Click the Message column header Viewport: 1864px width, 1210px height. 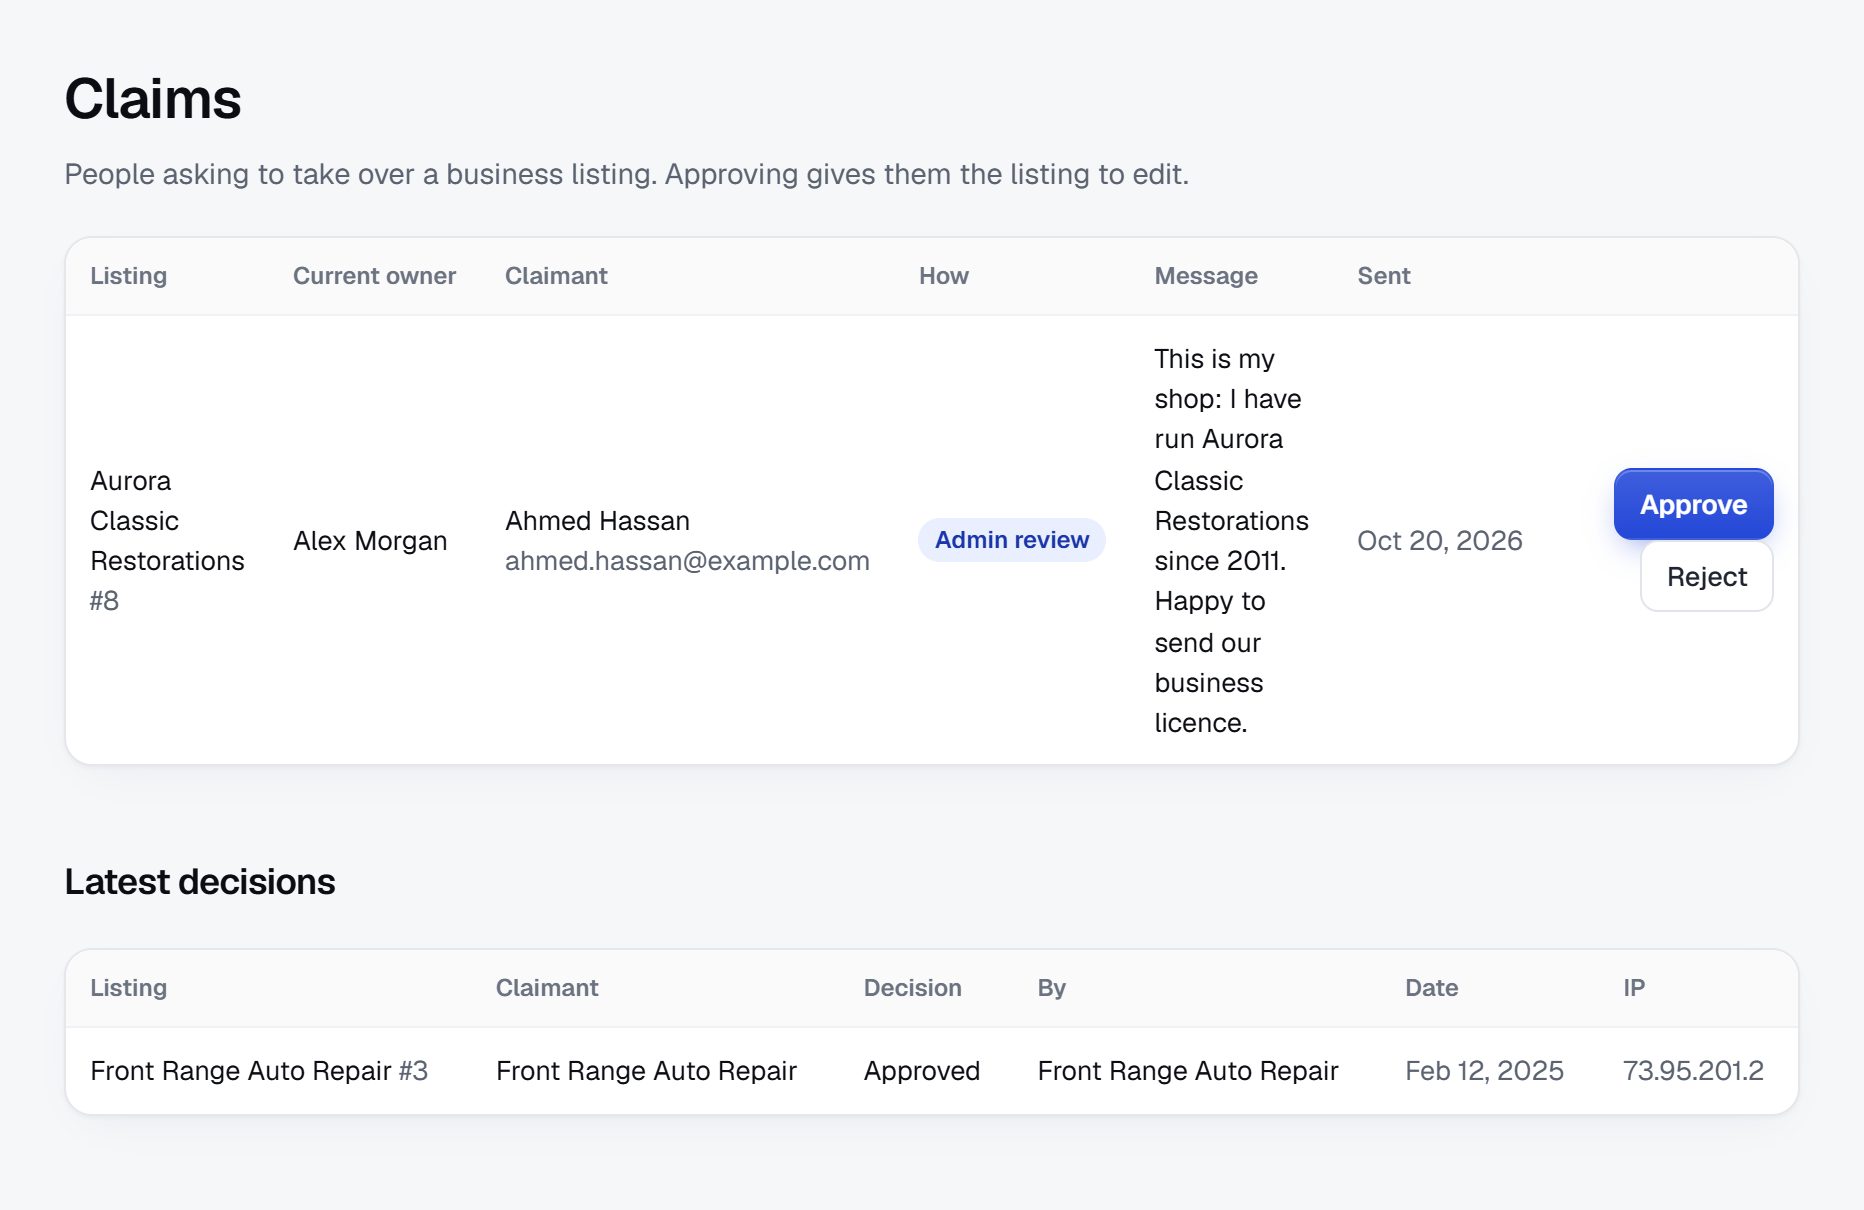[1206, 276]
